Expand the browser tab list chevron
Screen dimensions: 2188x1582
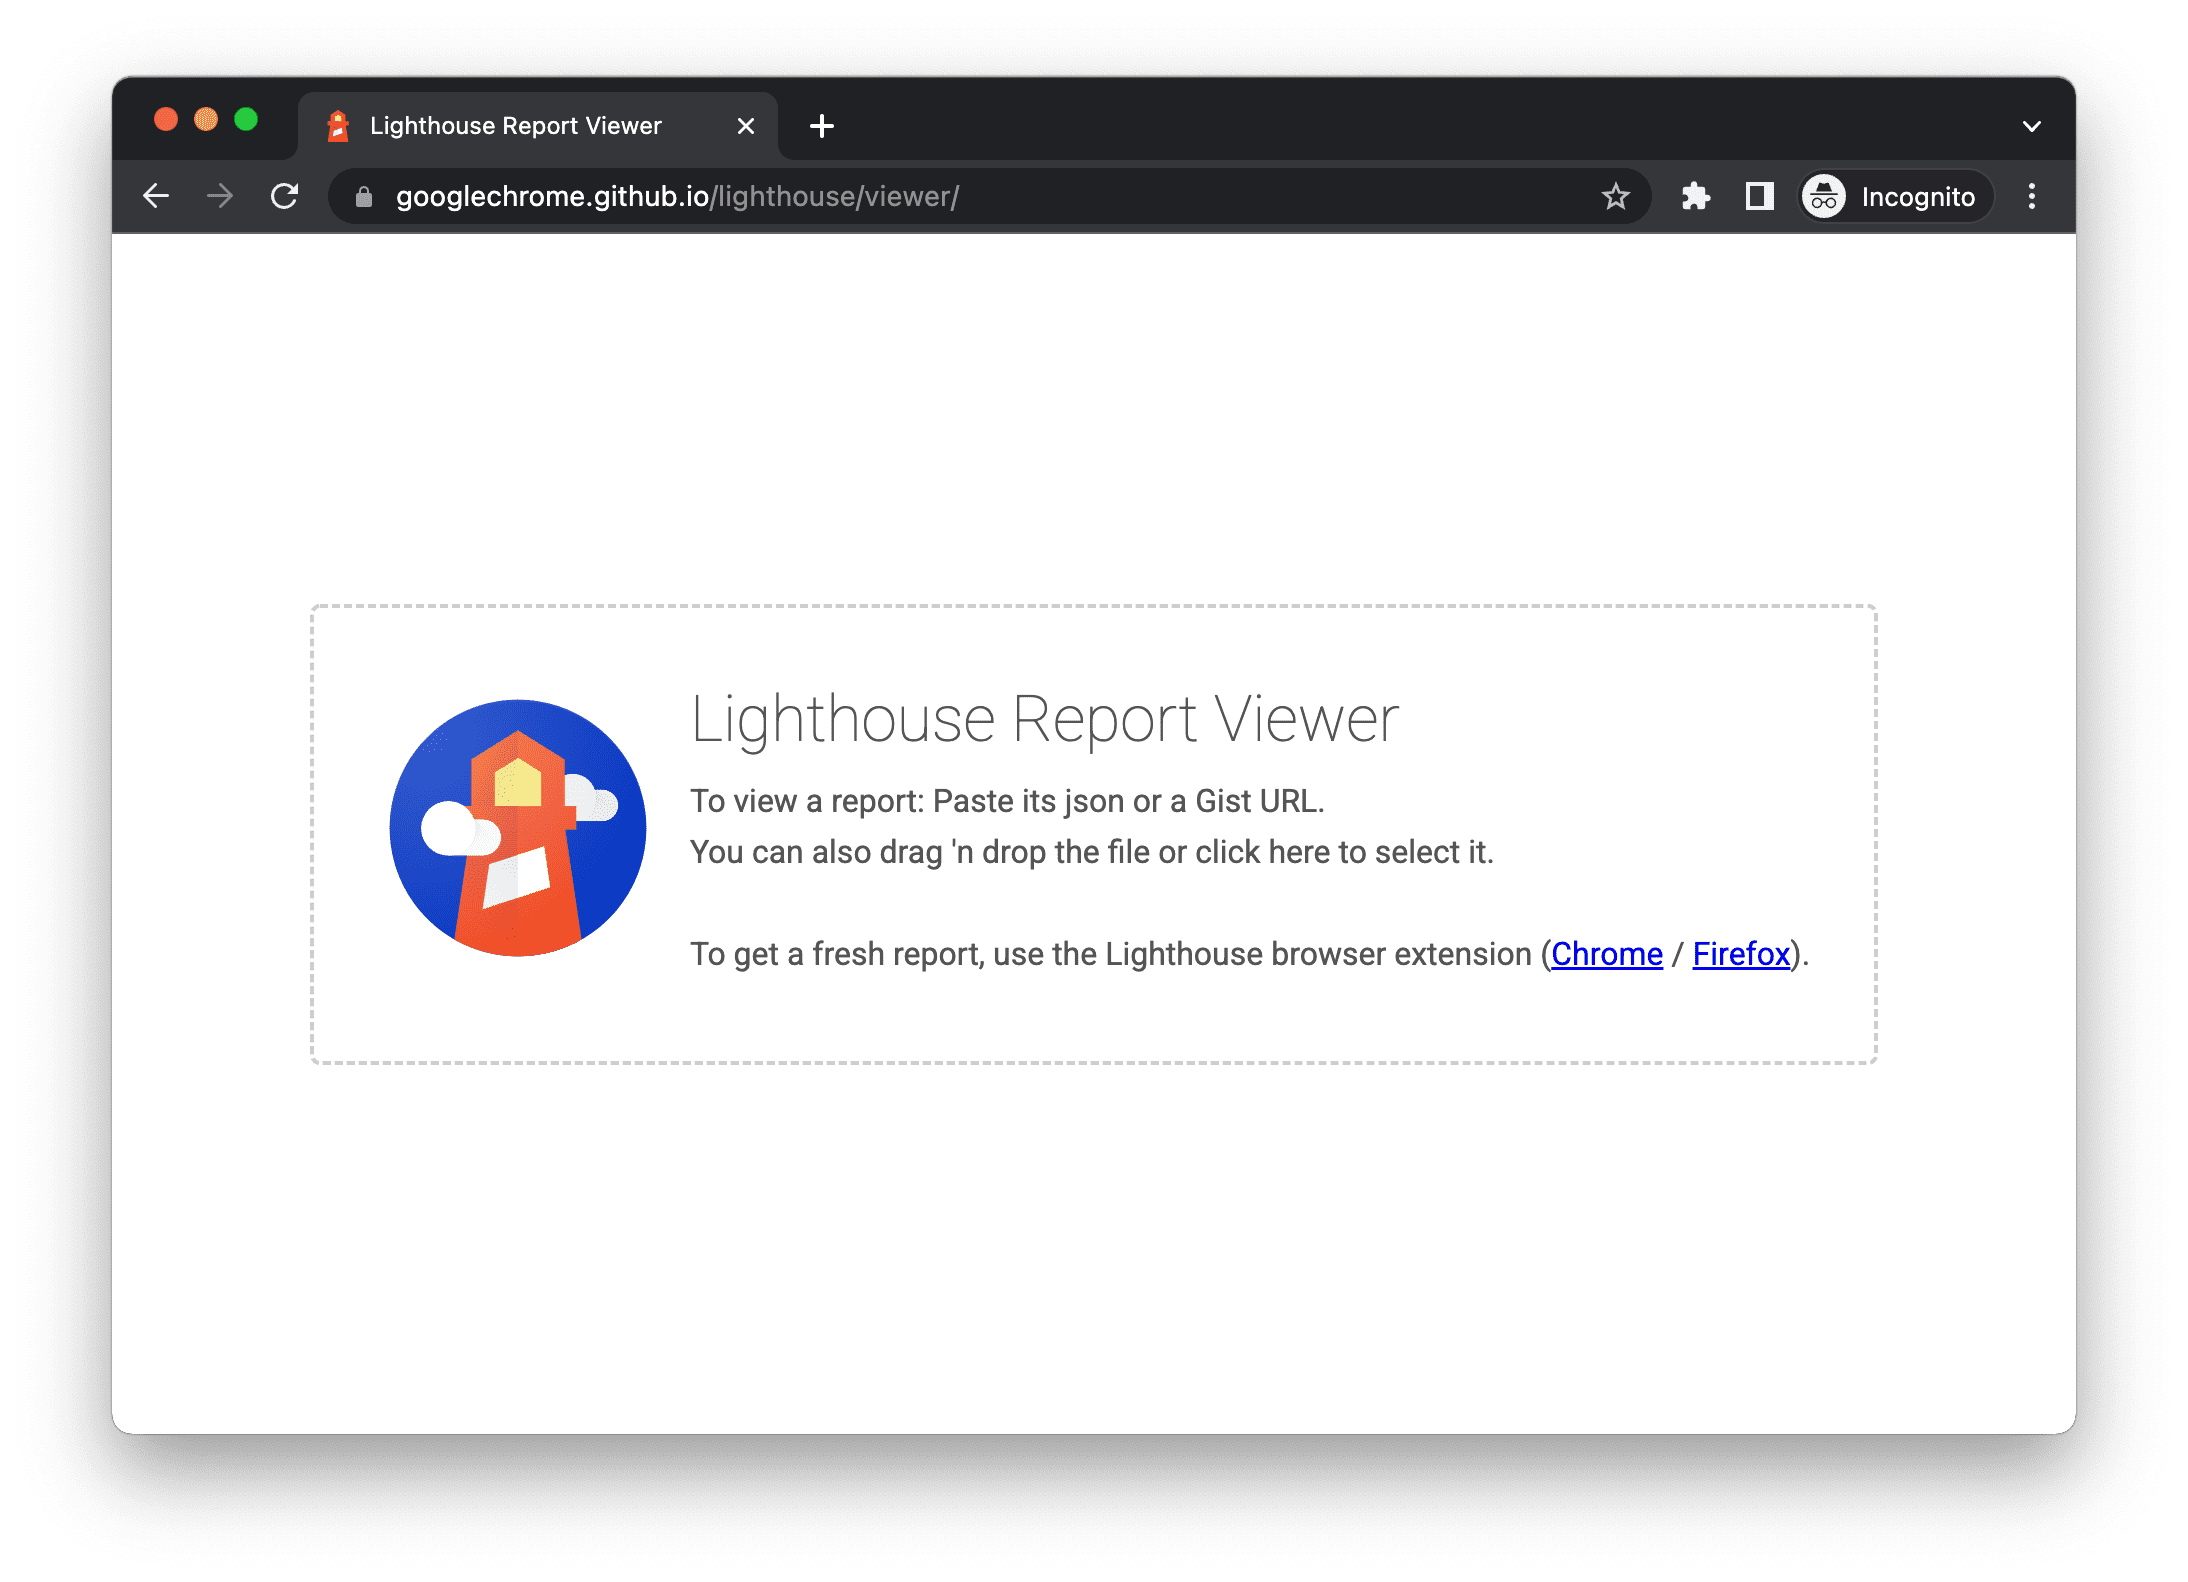point(2032,124)
